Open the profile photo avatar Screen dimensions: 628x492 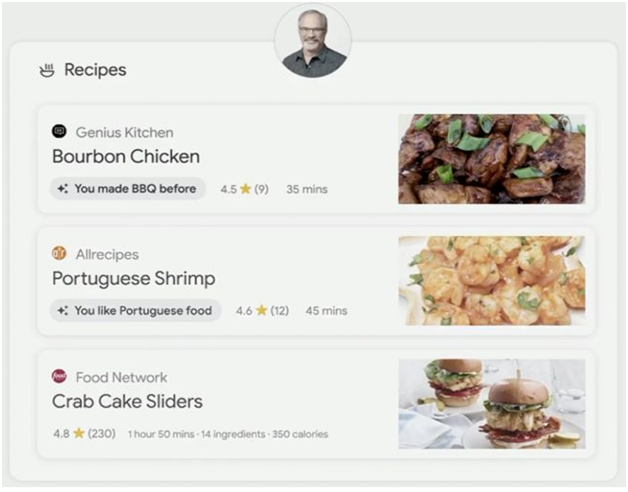(x=313, y=41)
